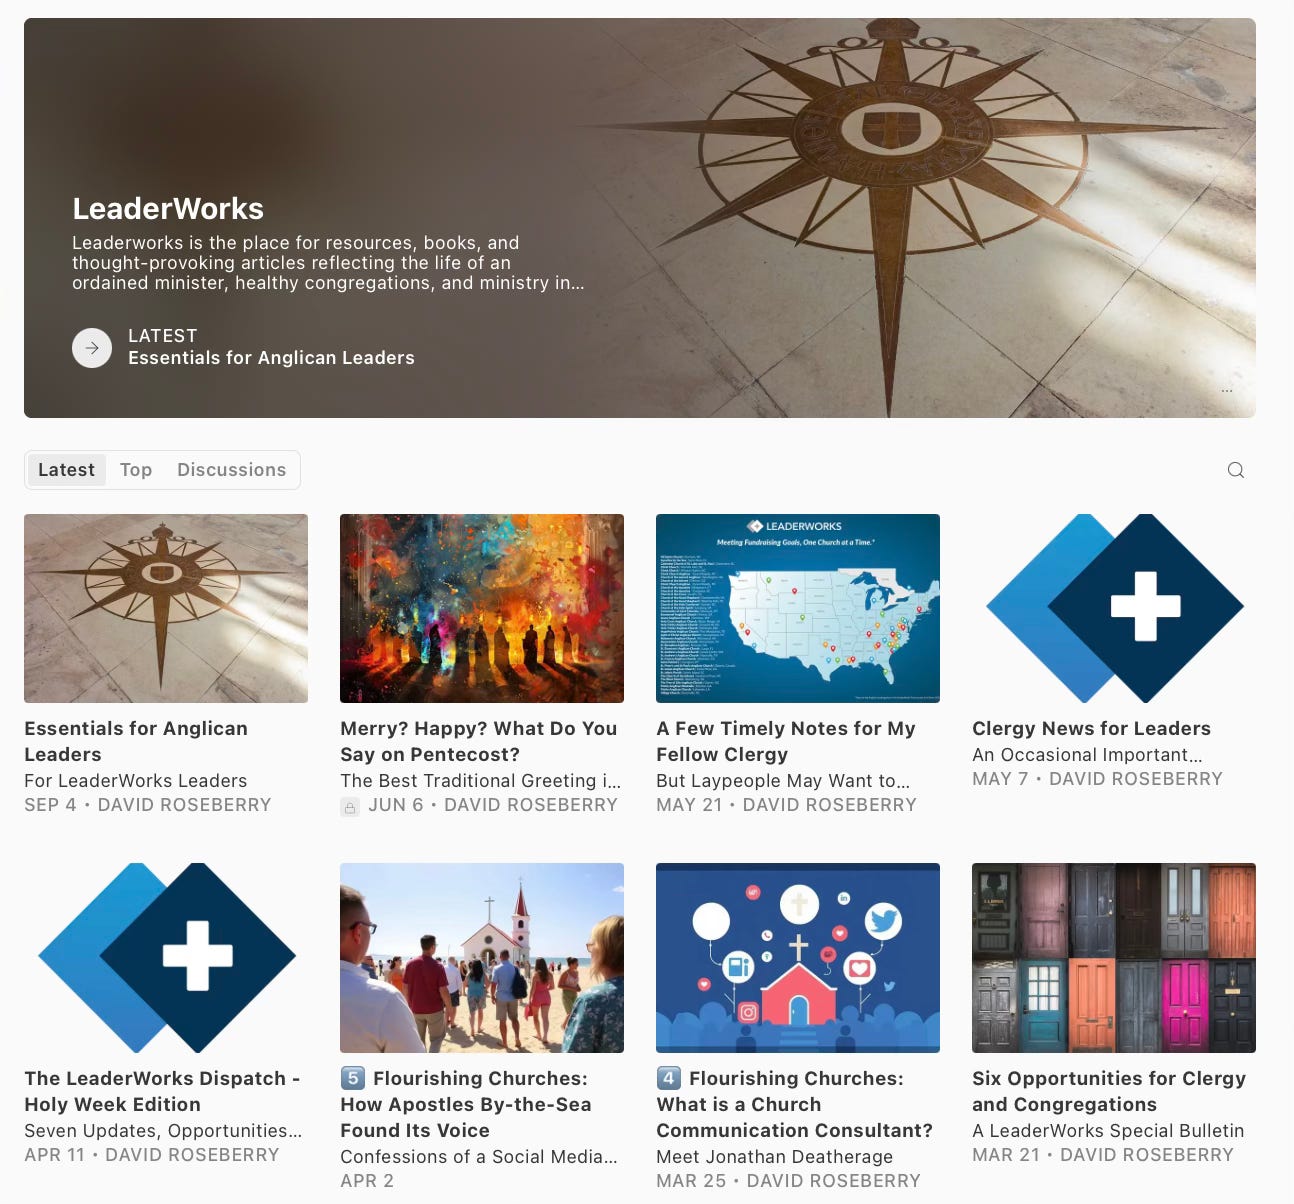Viewport: 1294px width, 1204px height.
Task: Click the LeaderWorks banner heading
Action: point(168,208)
